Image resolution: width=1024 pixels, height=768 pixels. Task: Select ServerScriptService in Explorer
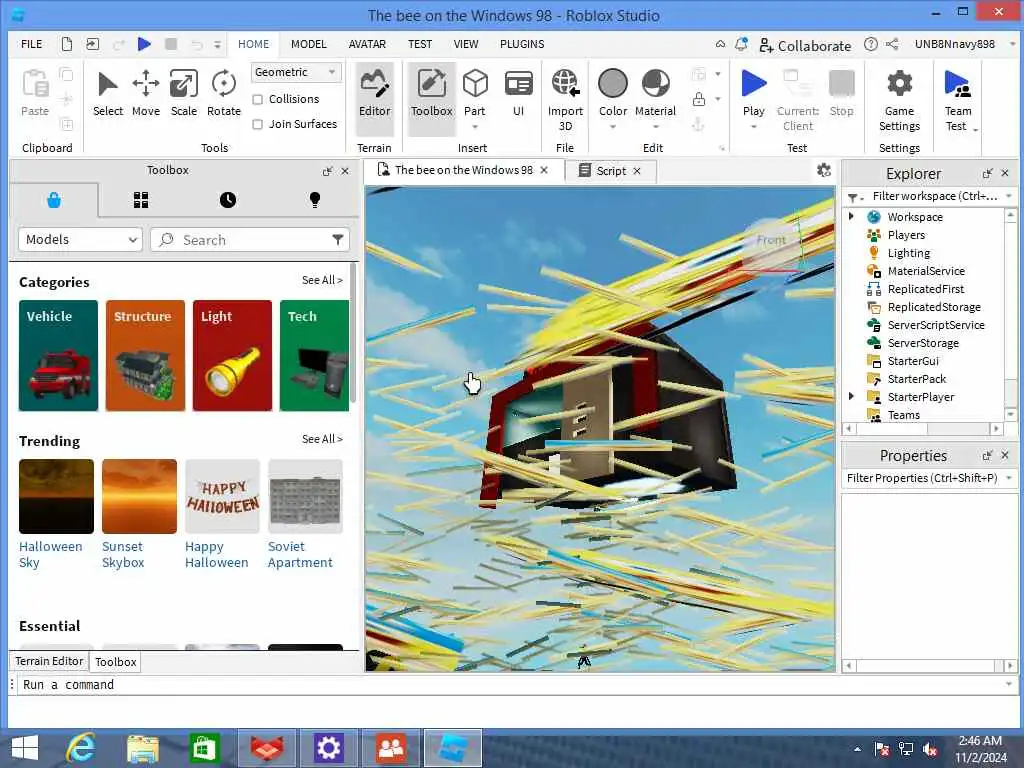click(935, 325)
